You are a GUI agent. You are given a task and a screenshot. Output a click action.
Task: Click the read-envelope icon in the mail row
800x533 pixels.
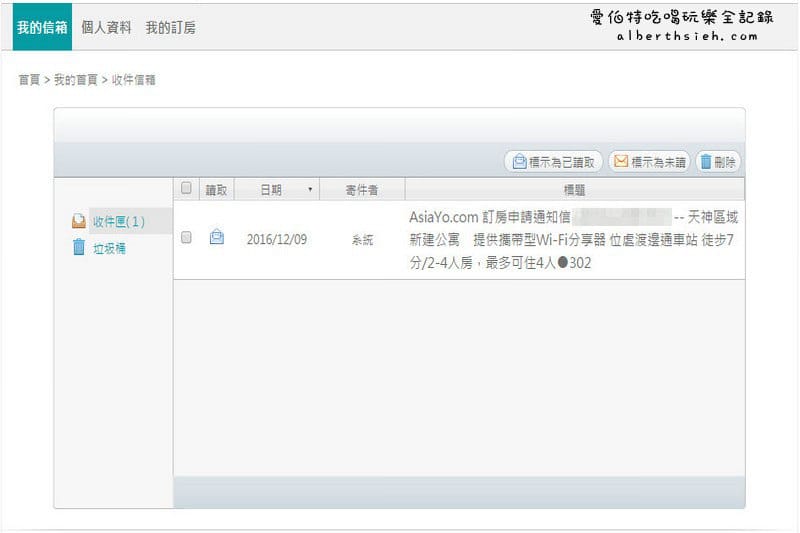[217, 237]
